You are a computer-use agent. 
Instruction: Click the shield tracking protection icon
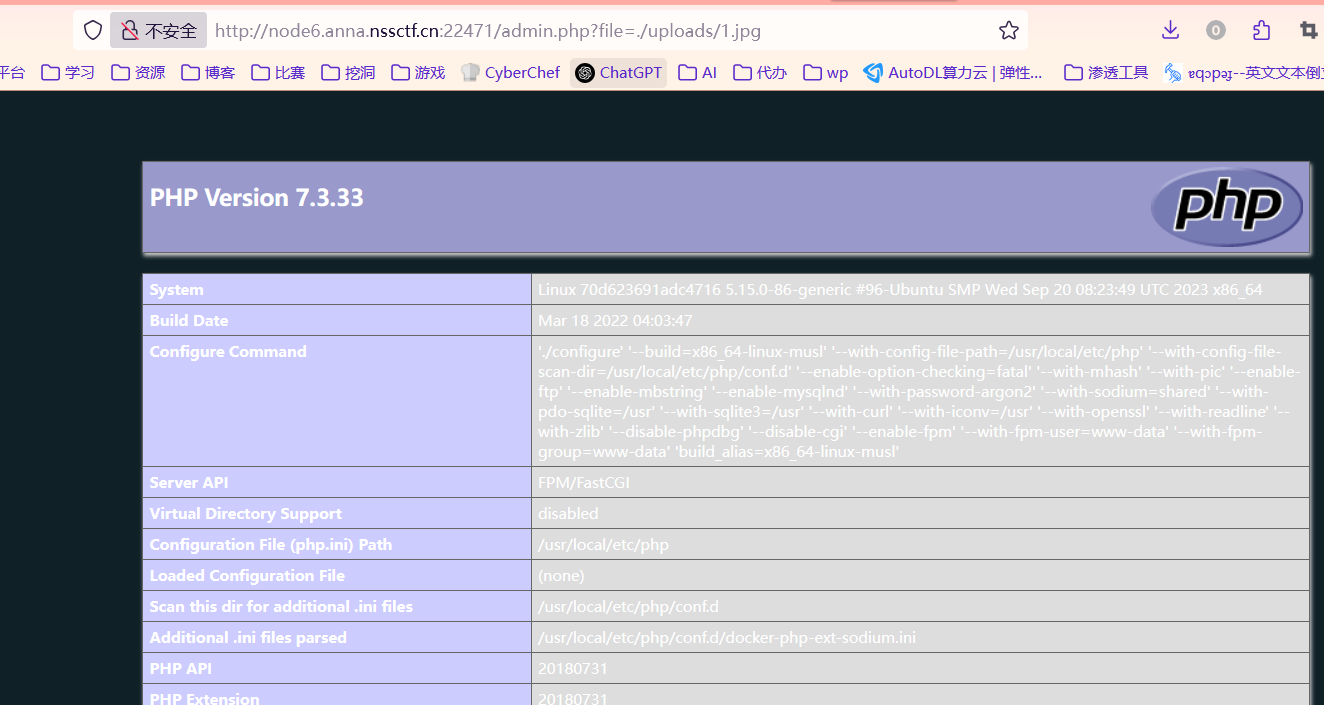coord(93,30)
